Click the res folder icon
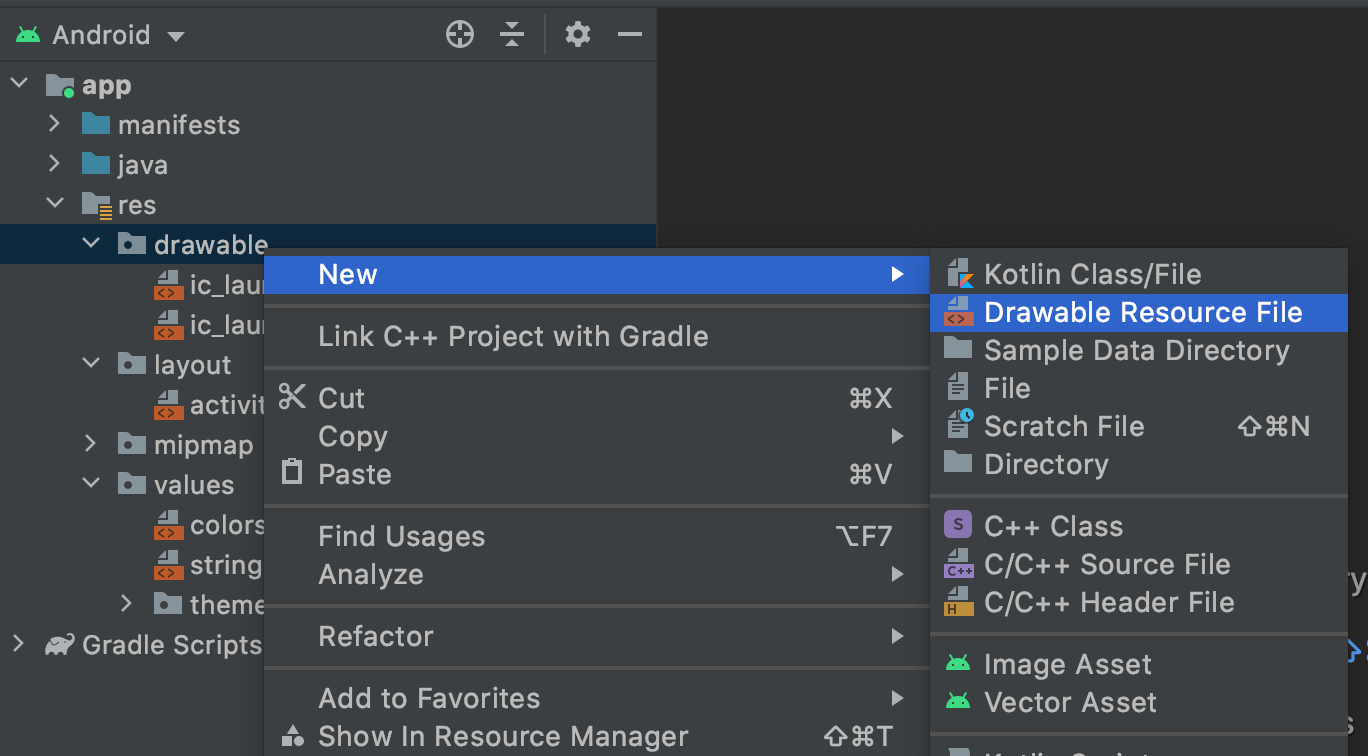This screenshot has width=1368, height=756. pos(97,205)
